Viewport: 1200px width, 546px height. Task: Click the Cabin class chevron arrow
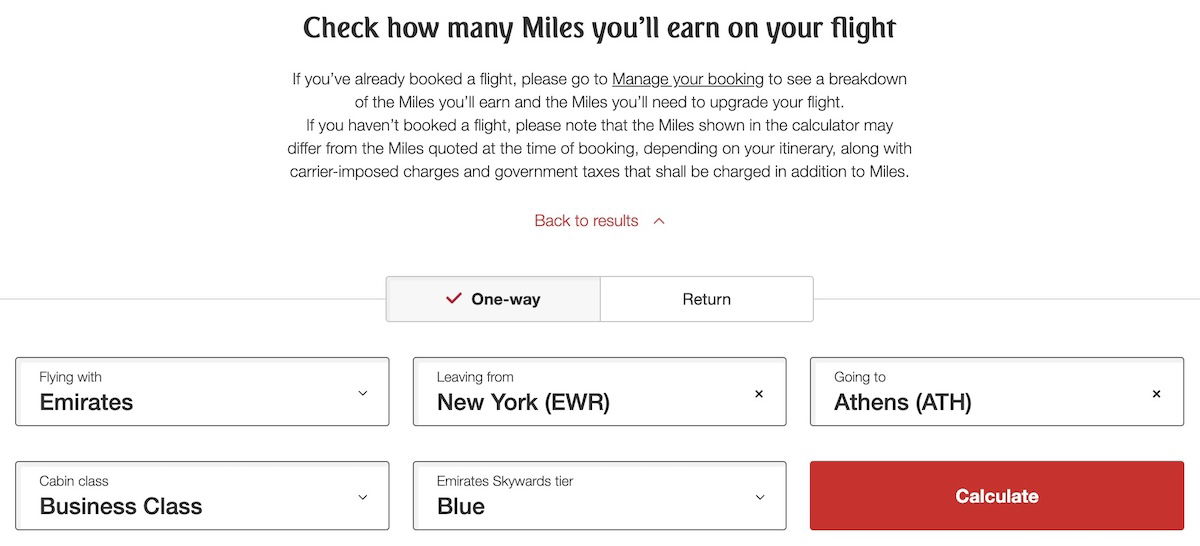(x=362, y=497)
